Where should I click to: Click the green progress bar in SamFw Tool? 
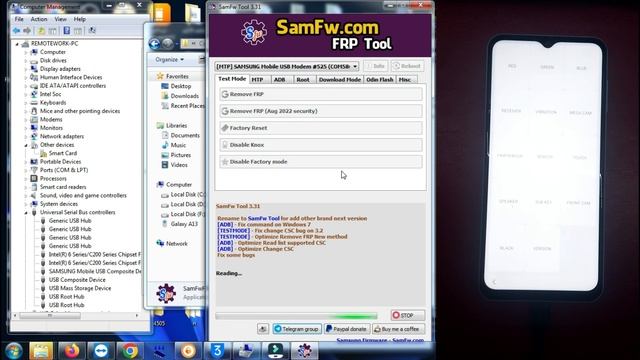(x=296, y=316)
